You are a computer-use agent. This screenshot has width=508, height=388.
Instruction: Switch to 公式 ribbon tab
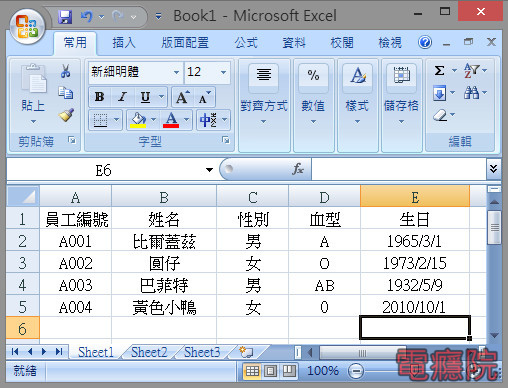click(x=246, y=43)
